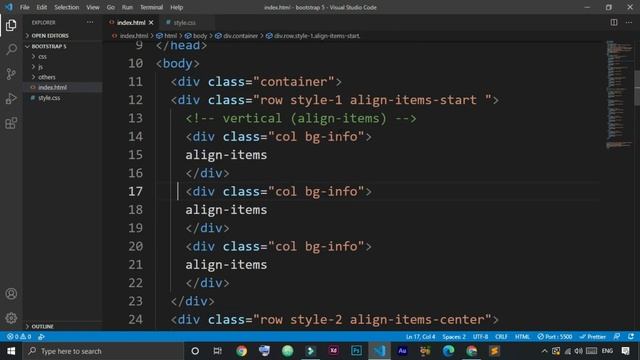Select index.html in the file tree

point(52,87)
